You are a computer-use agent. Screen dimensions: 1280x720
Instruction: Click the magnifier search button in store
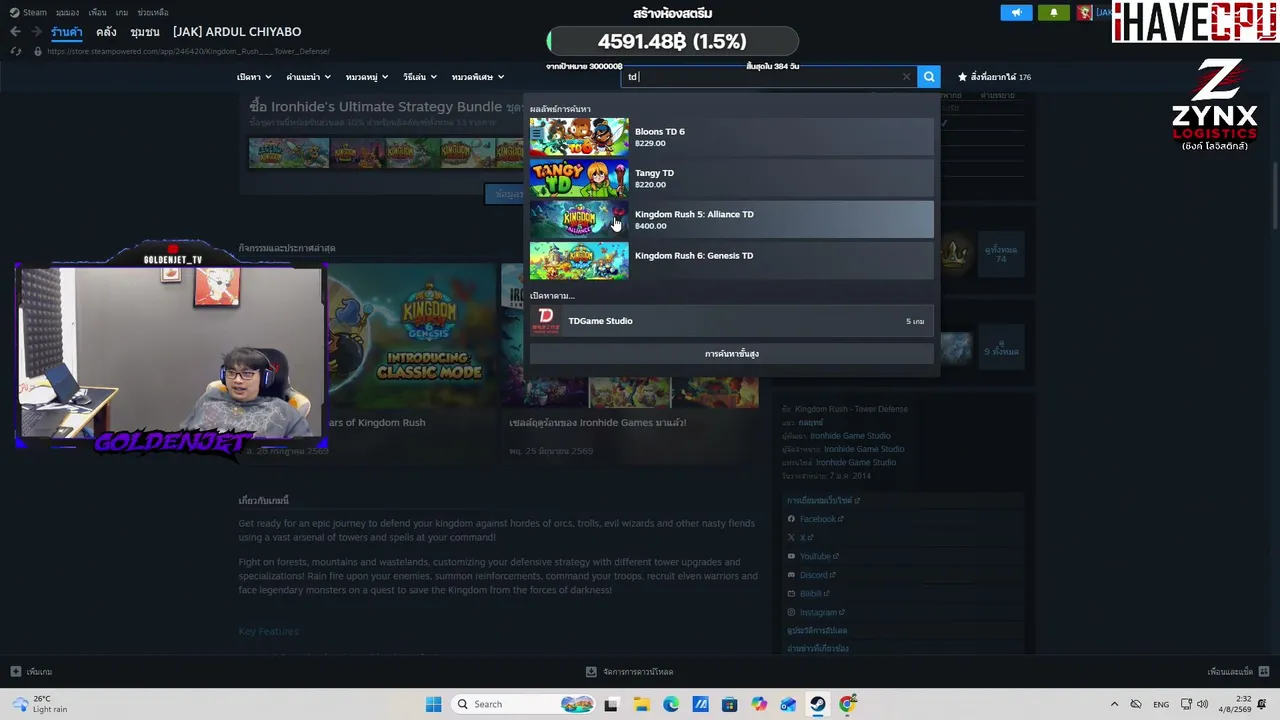point(929,77)
